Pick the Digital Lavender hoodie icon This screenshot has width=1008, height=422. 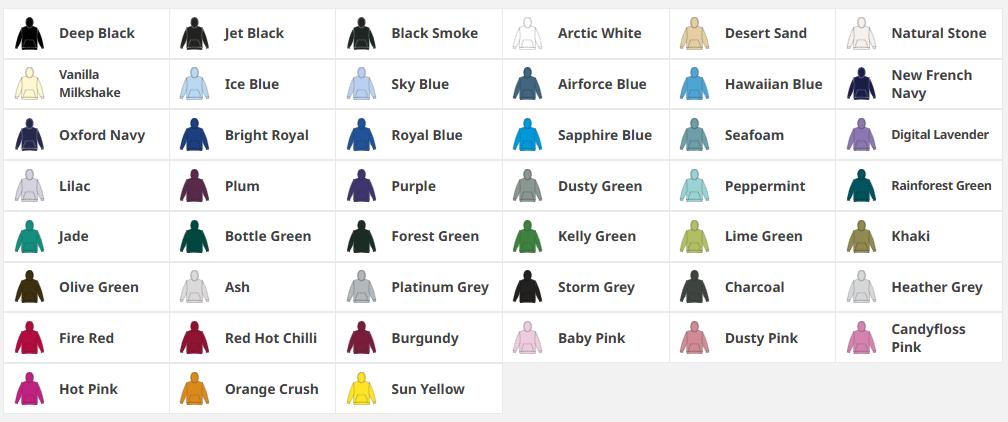pyautogui.click(x=860, y=135)
